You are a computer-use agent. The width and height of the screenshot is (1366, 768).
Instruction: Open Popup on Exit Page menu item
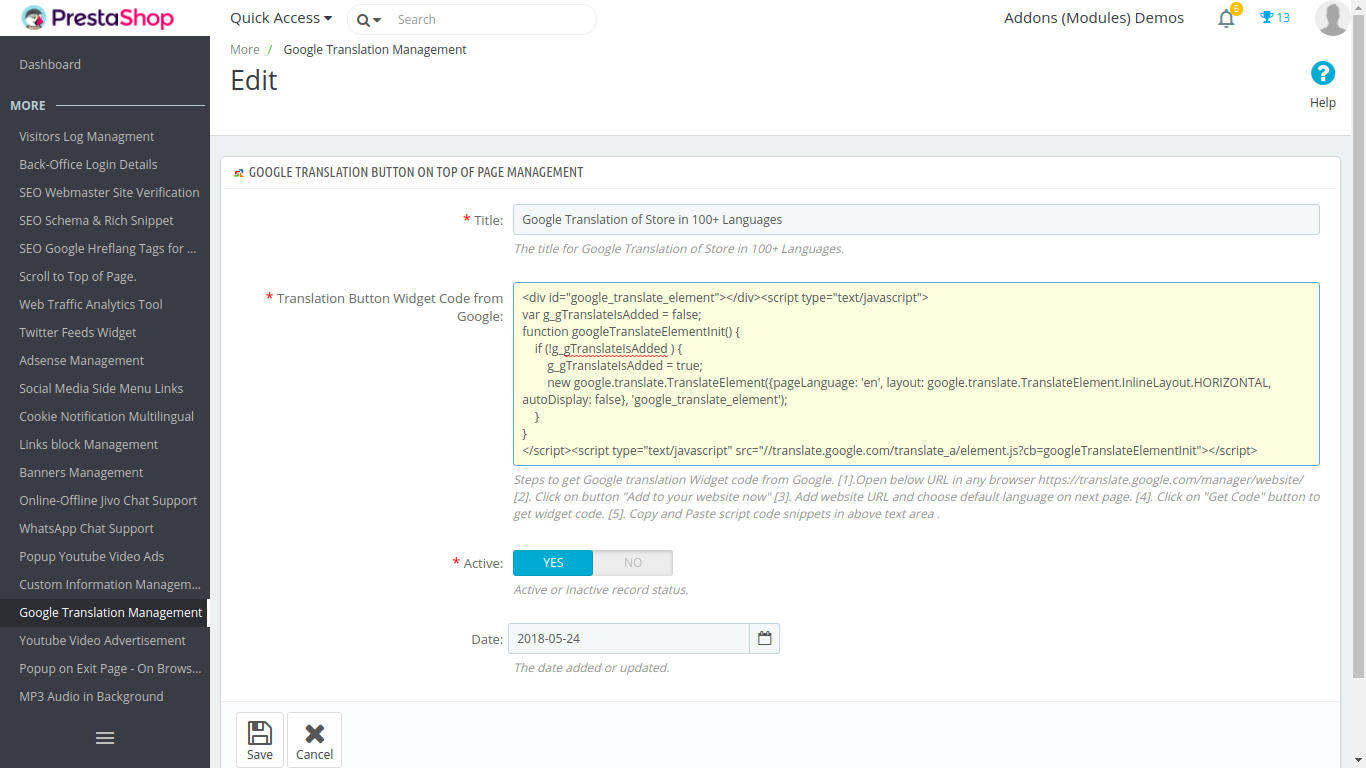110,668
